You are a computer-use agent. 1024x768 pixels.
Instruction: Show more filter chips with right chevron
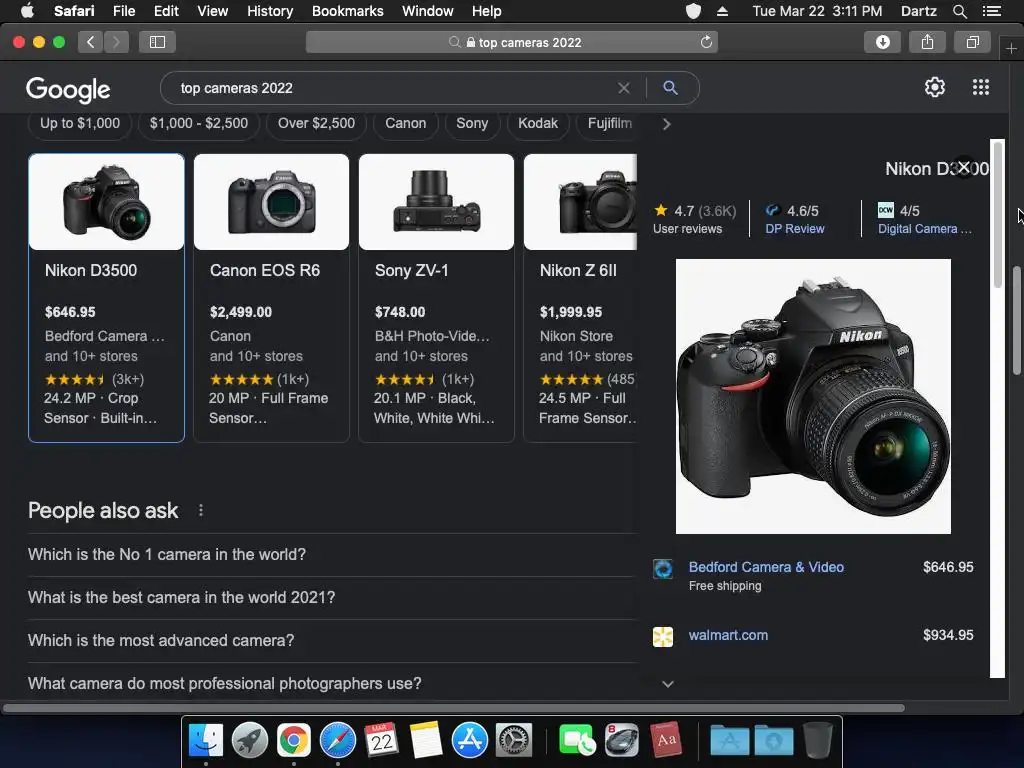666,123
